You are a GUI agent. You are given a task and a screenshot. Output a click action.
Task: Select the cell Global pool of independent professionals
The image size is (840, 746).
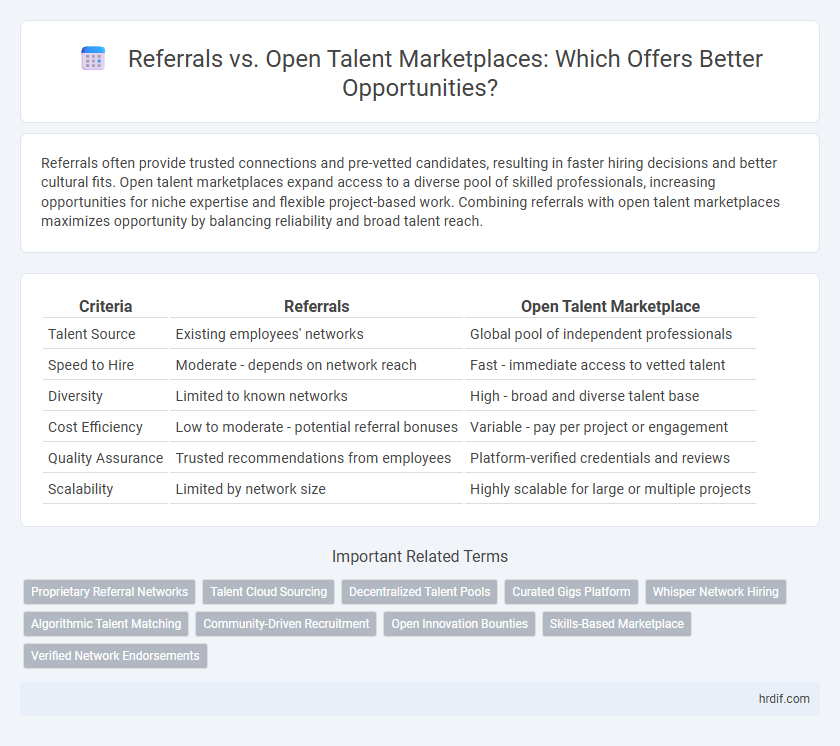pyautogui.click(x=610, y=334)
